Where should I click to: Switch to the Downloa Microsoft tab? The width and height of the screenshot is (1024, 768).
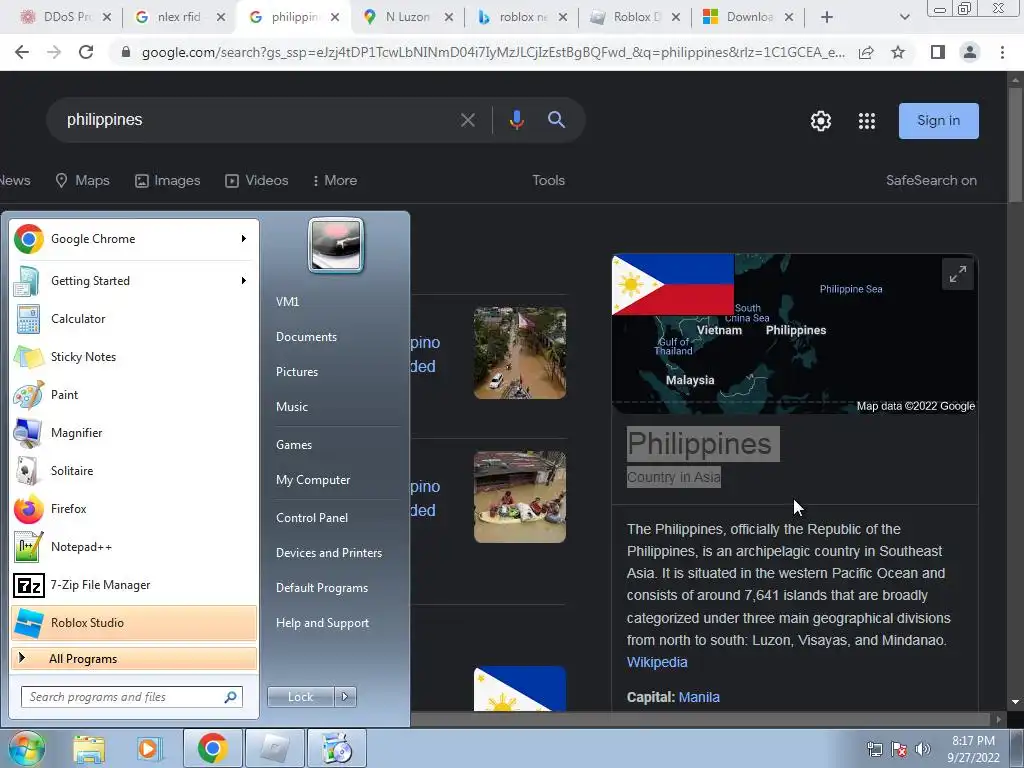750,17
